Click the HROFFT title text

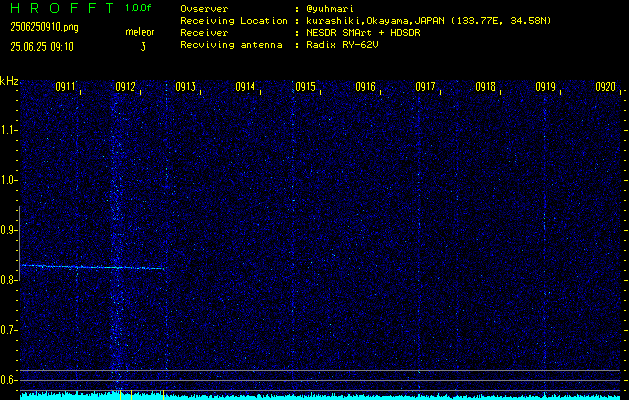click(x=62, y=8)
